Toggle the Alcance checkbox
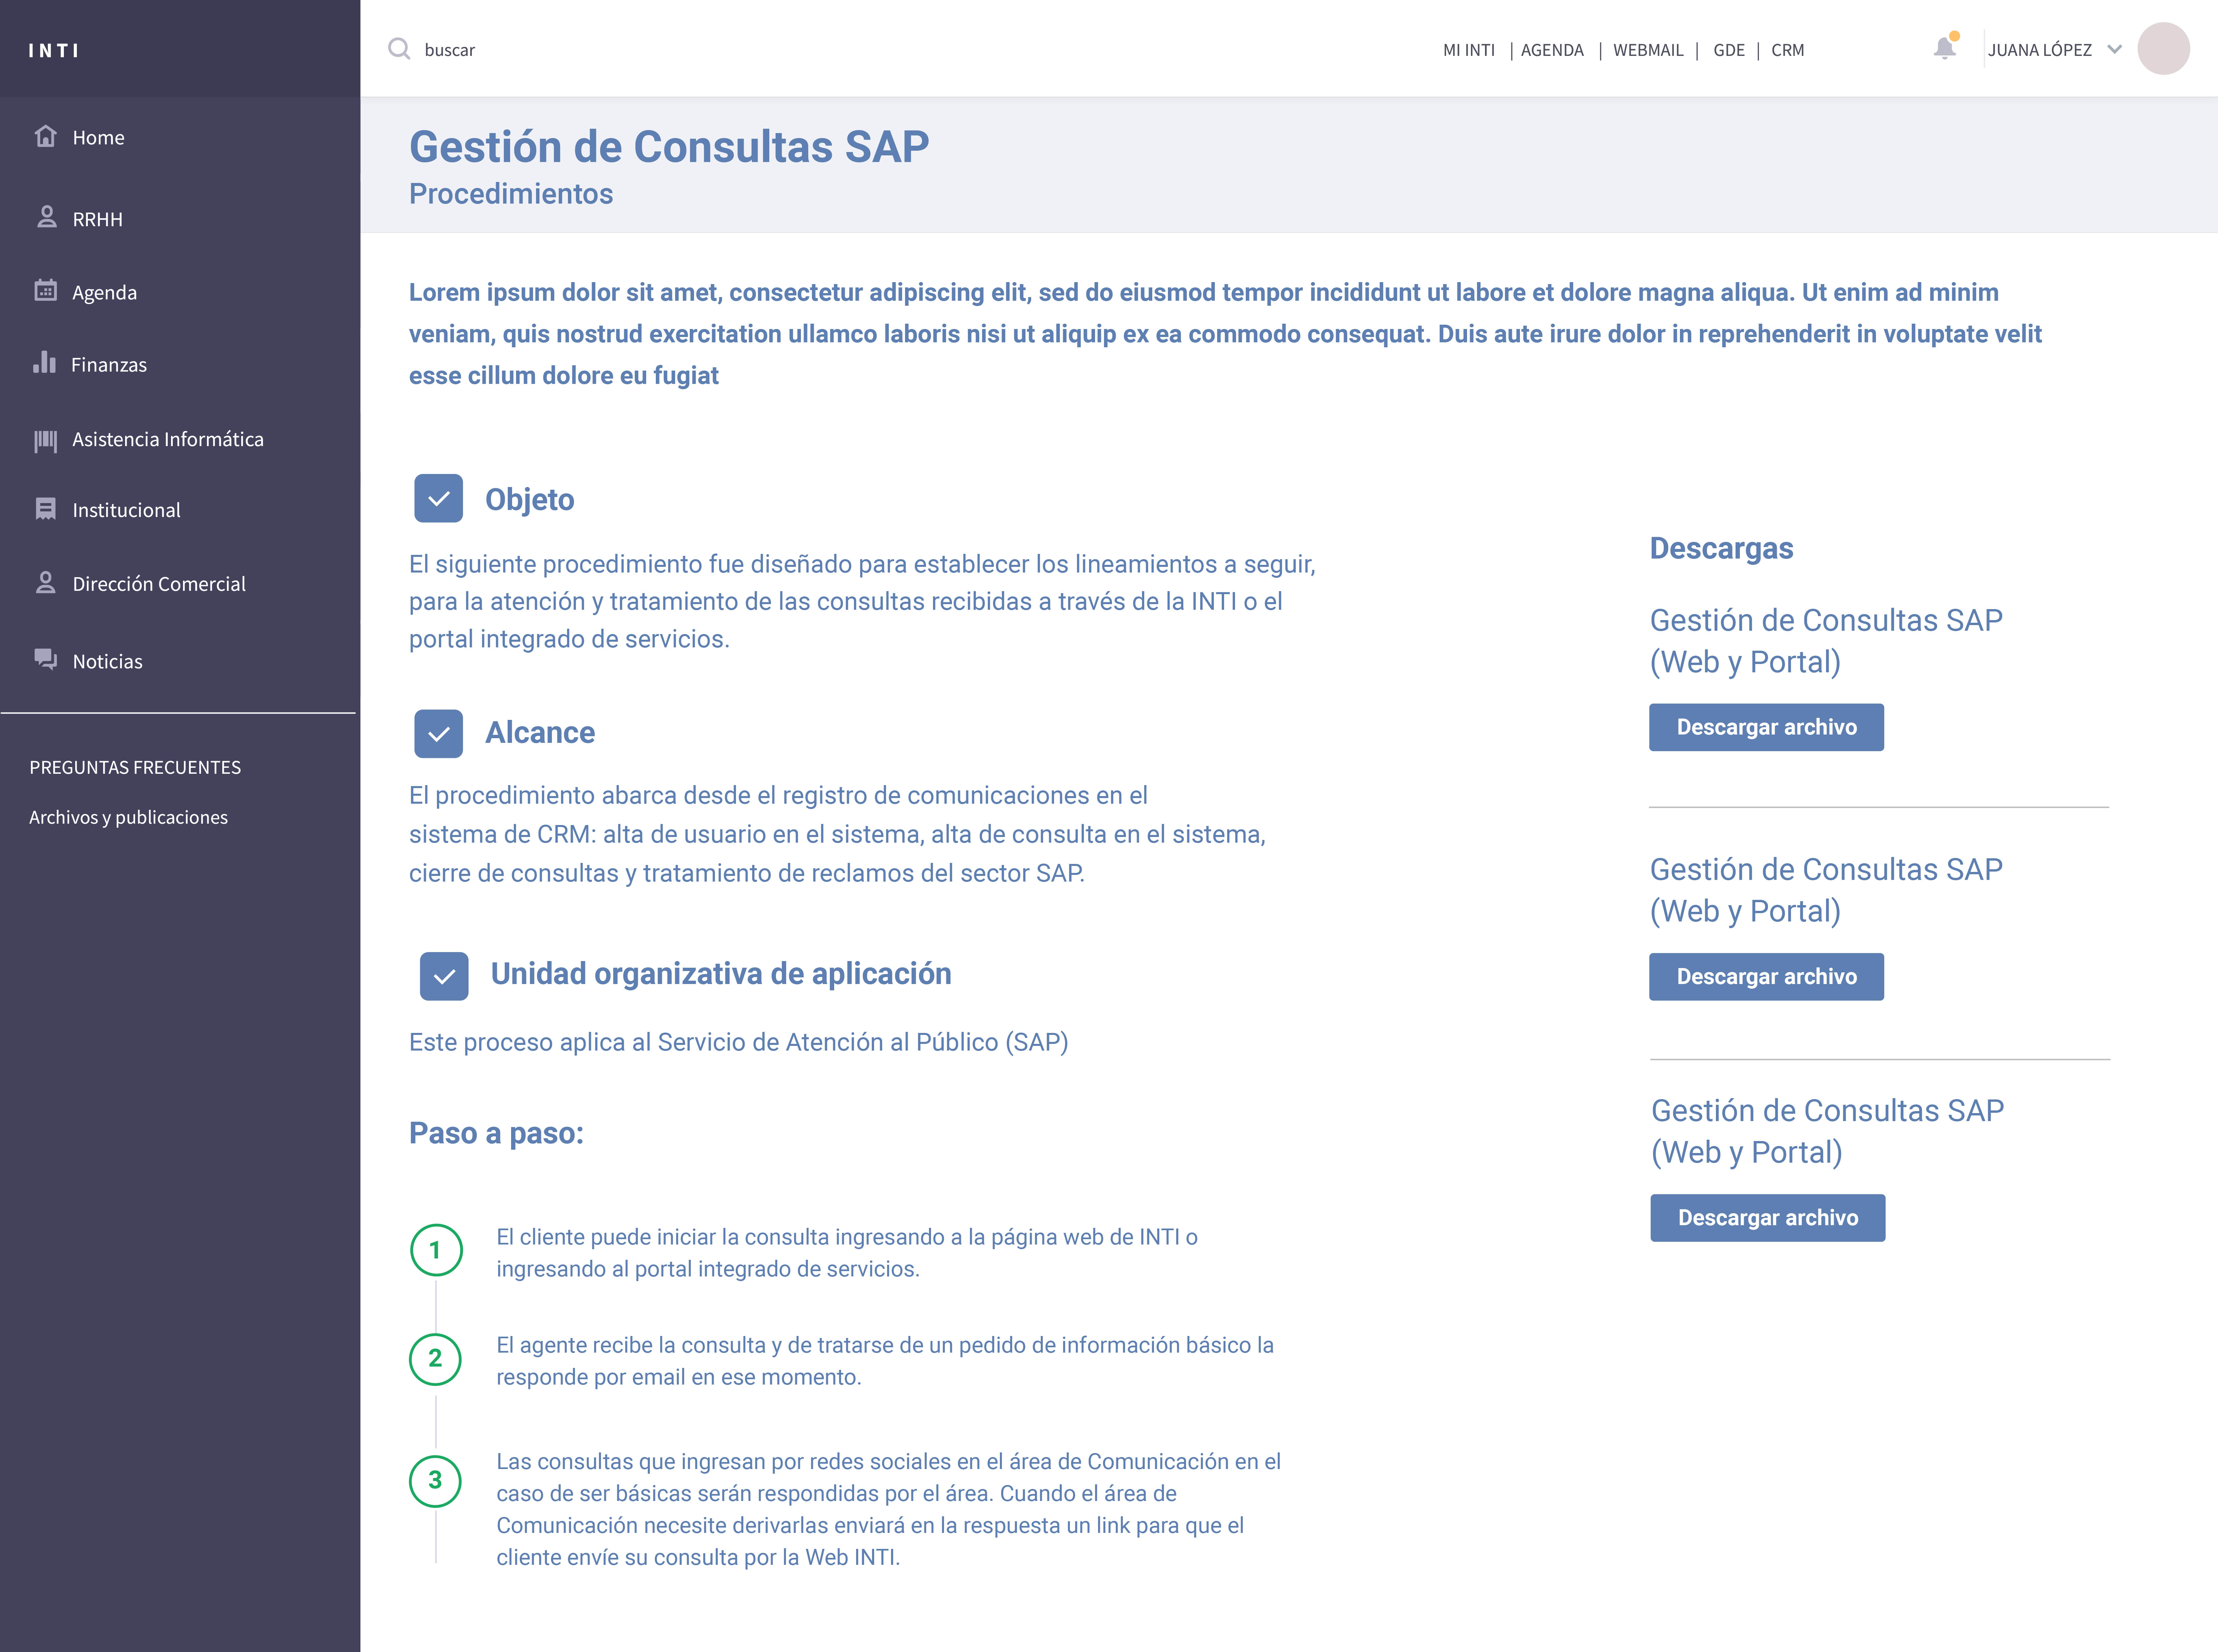This screenshot has height=1652, width=2218. [x=438, y=733]
